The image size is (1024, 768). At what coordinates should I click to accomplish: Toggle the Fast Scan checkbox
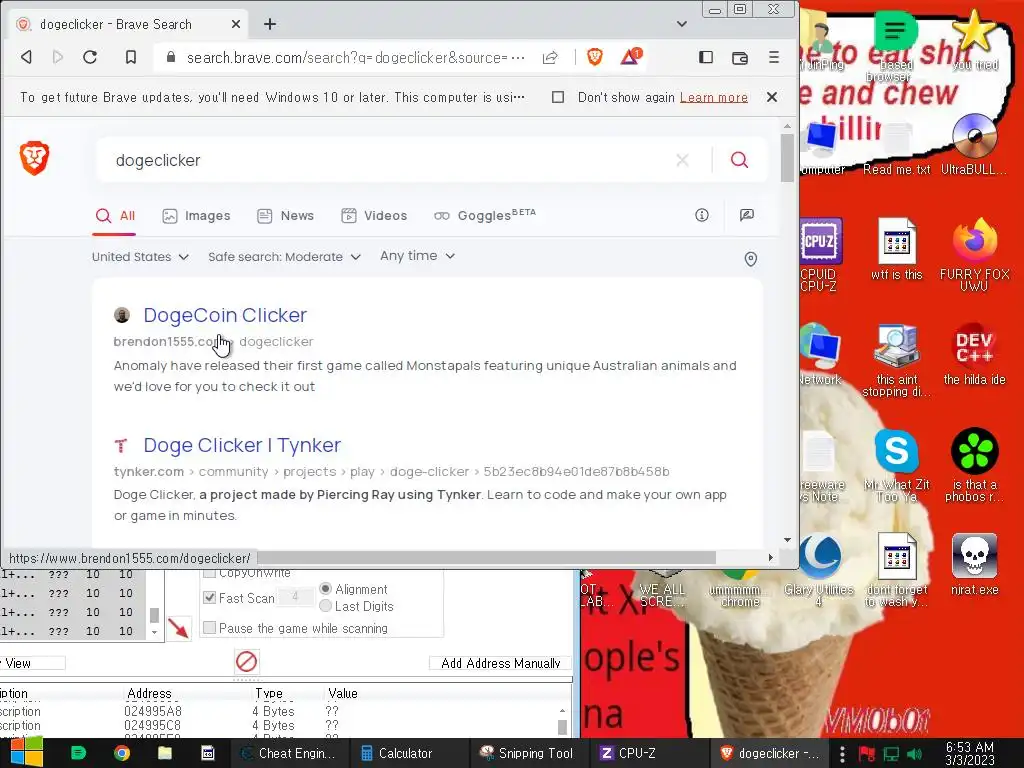pos(210,598)
